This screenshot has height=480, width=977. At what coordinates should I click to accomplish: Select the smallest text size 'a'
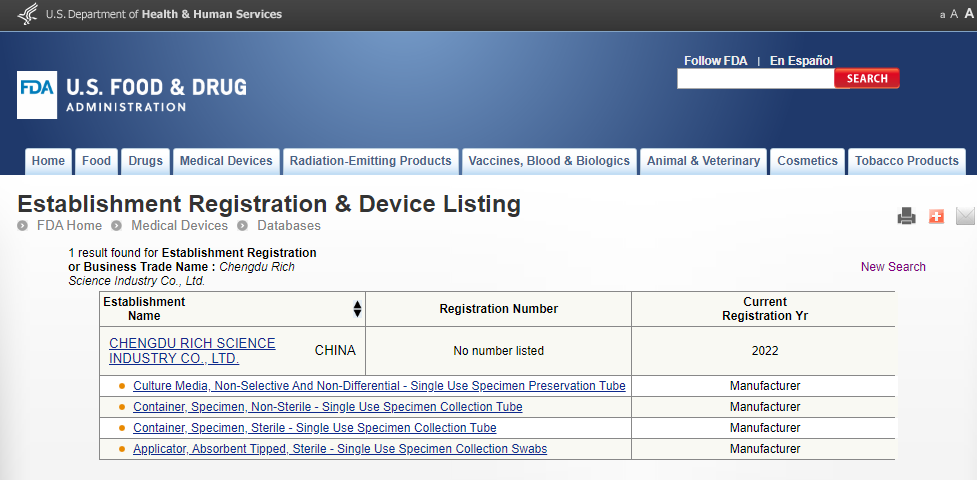click(942, 15)
